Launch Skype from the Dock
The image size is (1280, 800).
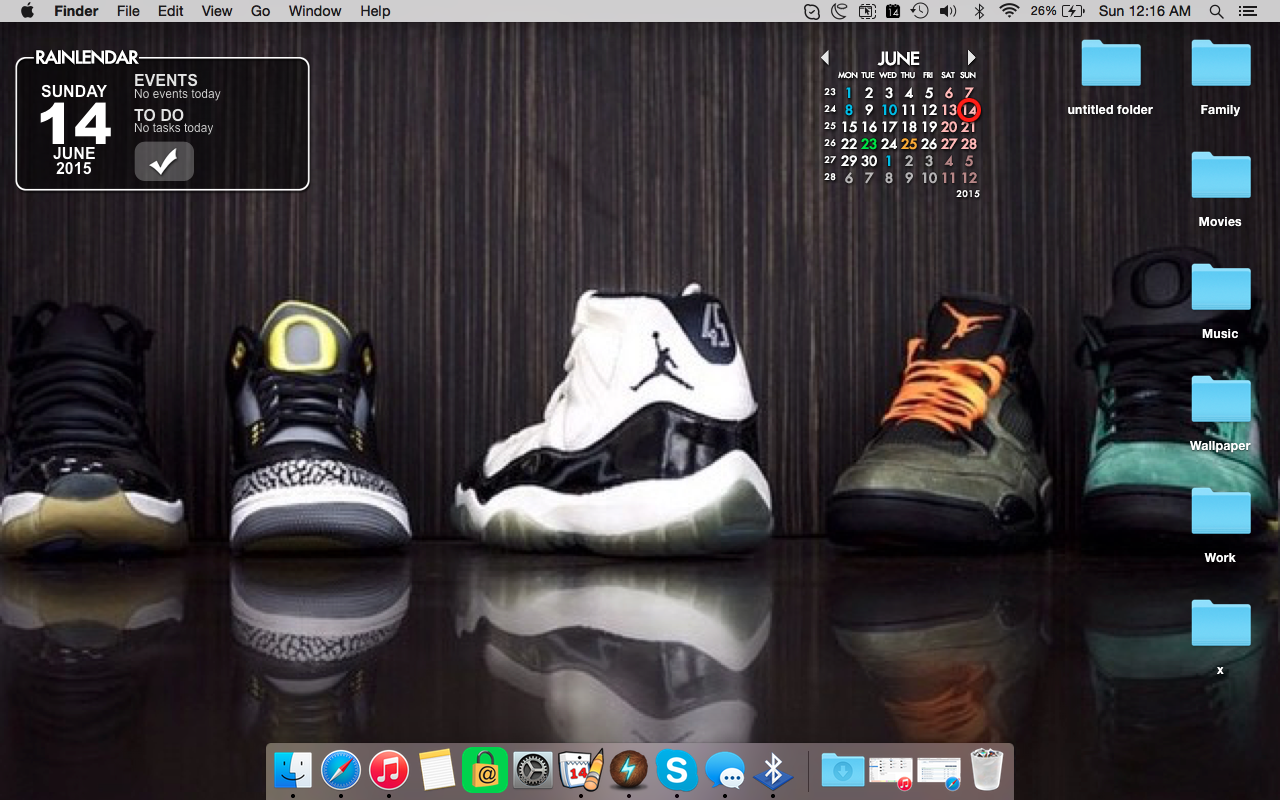click(677, 770)
